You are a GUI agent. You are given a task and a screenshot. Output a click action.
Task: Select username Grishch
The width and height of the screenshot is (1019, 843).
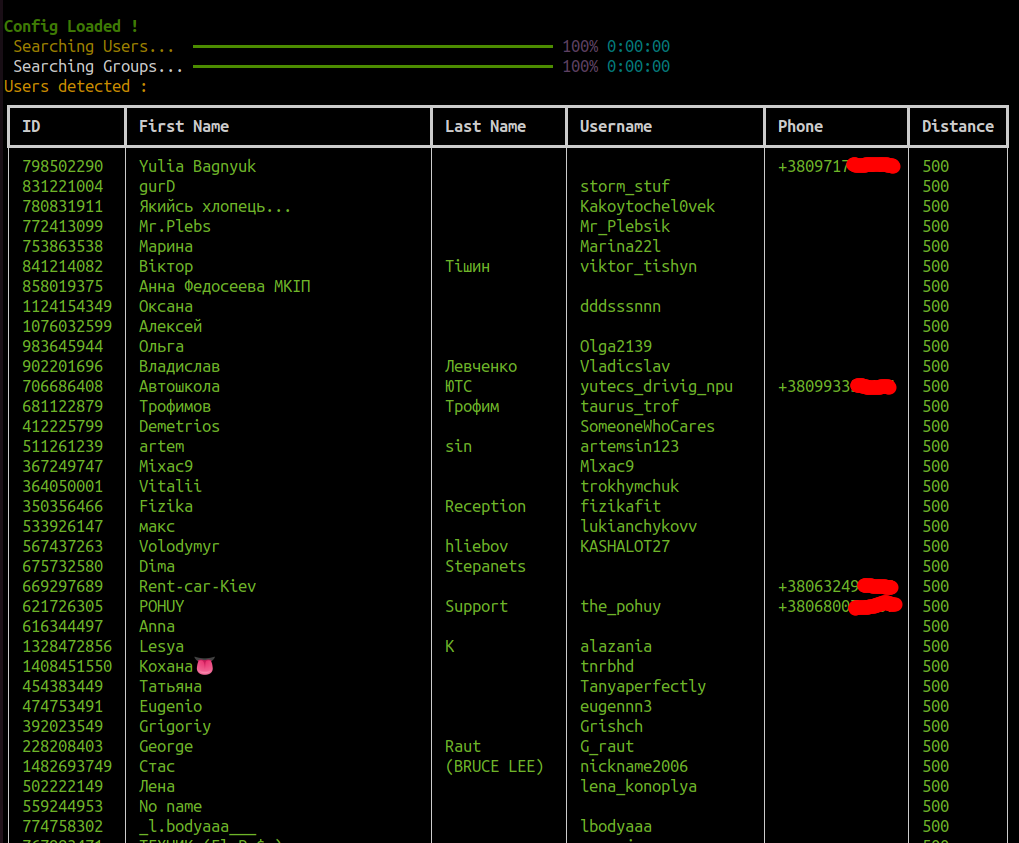tap(611, 727)
